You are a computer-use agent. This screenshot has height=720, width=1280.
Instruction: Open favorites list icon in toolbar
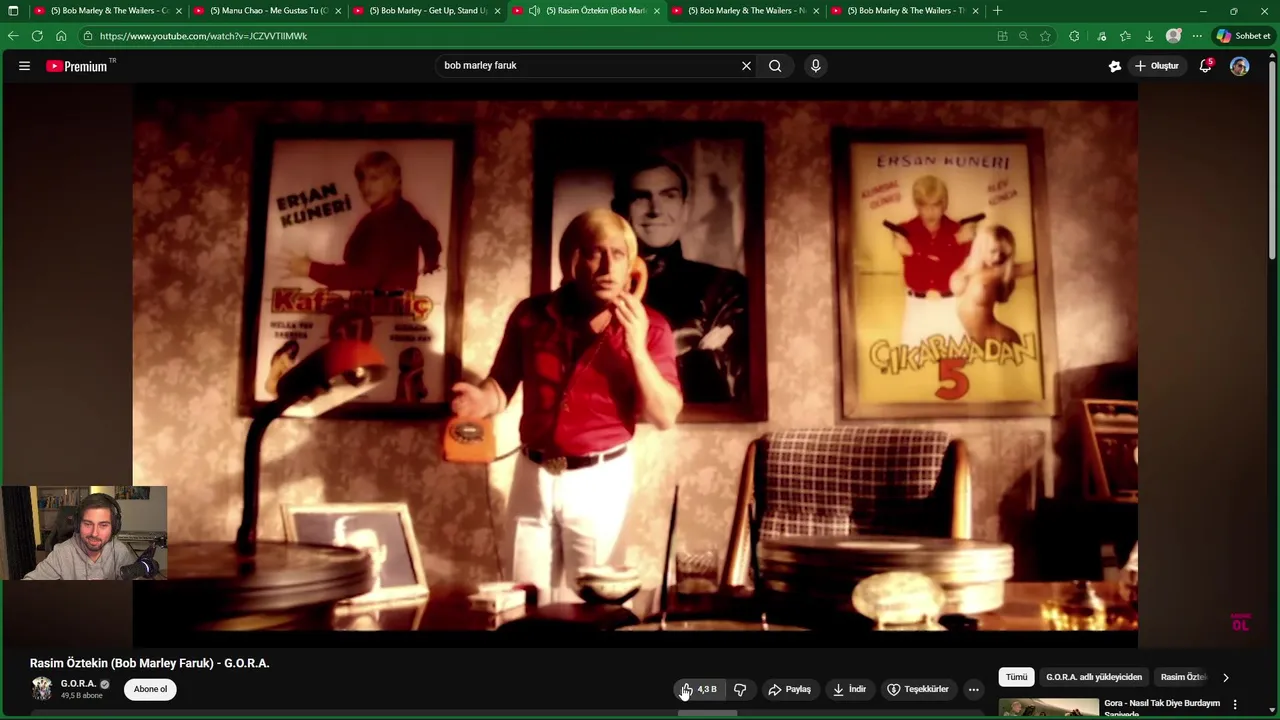point(1125,36)
